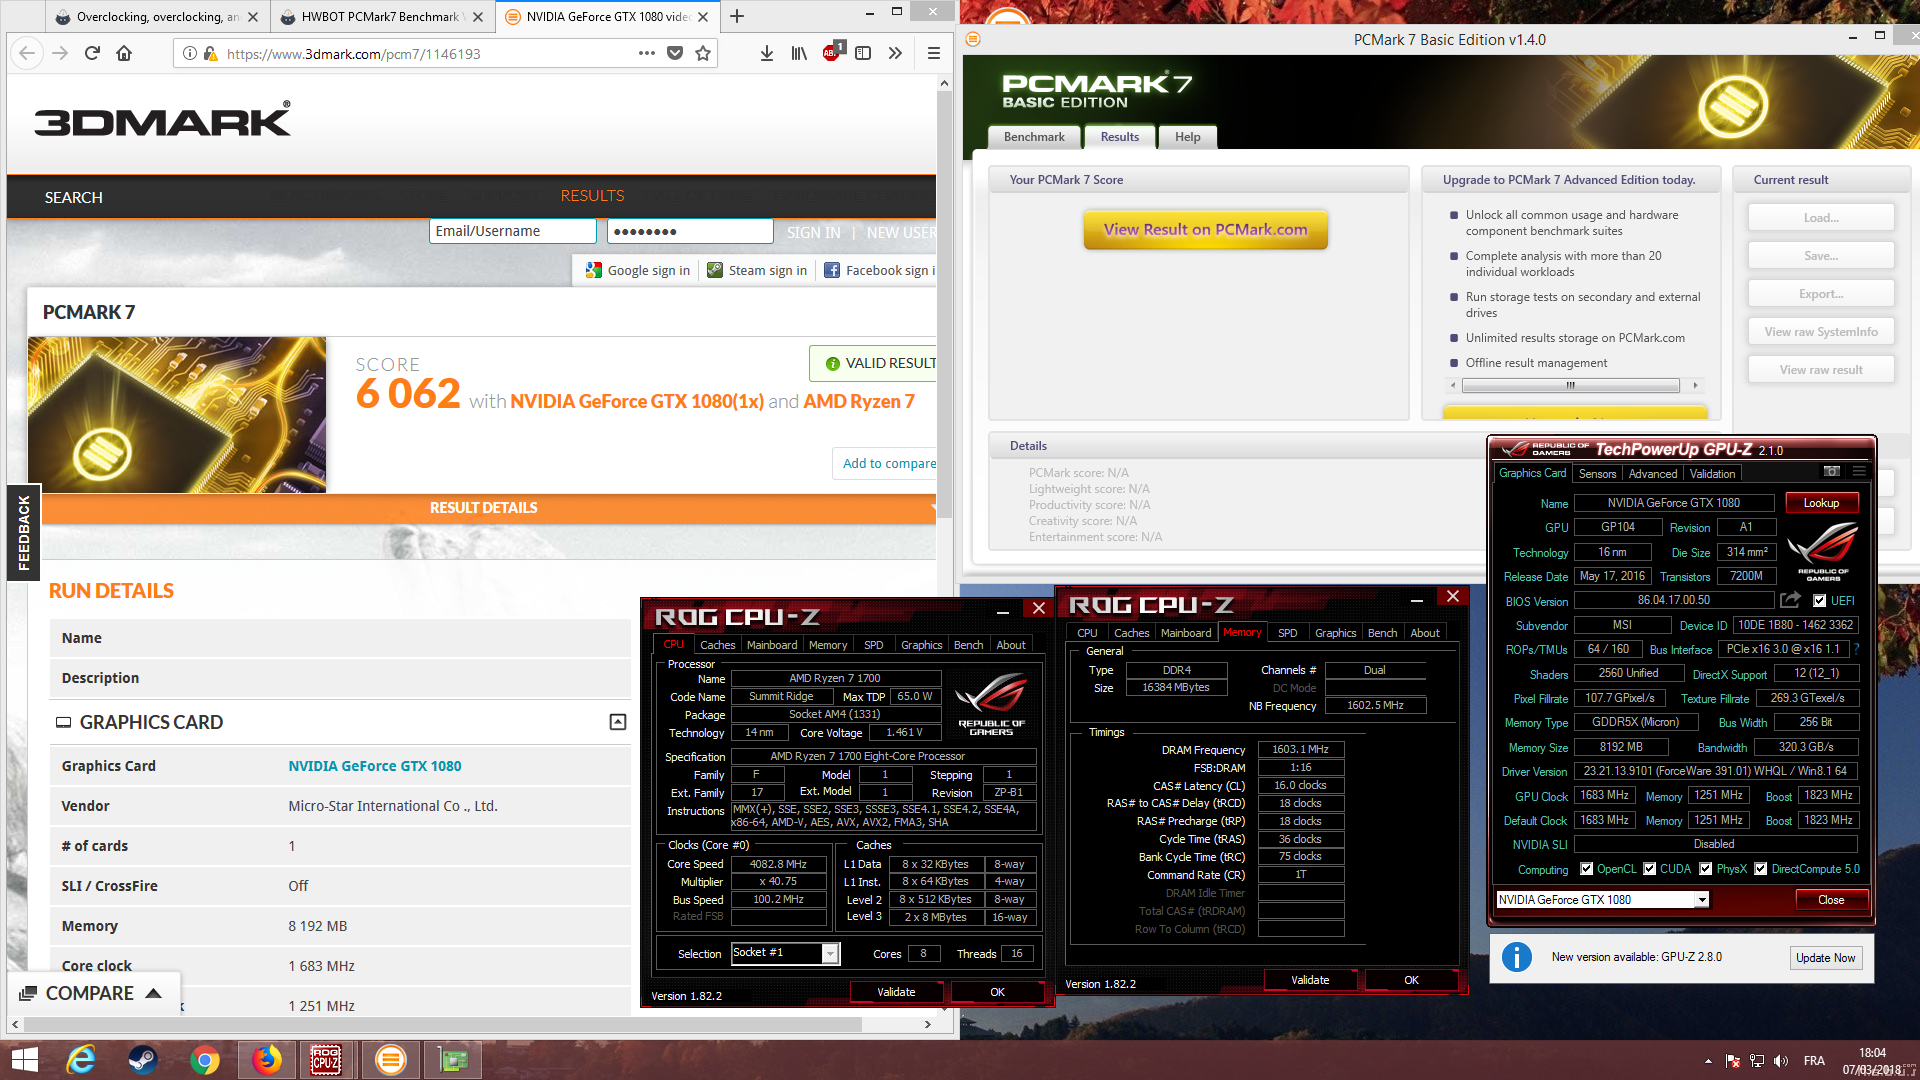The height and width of the screenshot is (1080, 1920).
Task: Click the Firefox back arrow
Action: point(27,53)
